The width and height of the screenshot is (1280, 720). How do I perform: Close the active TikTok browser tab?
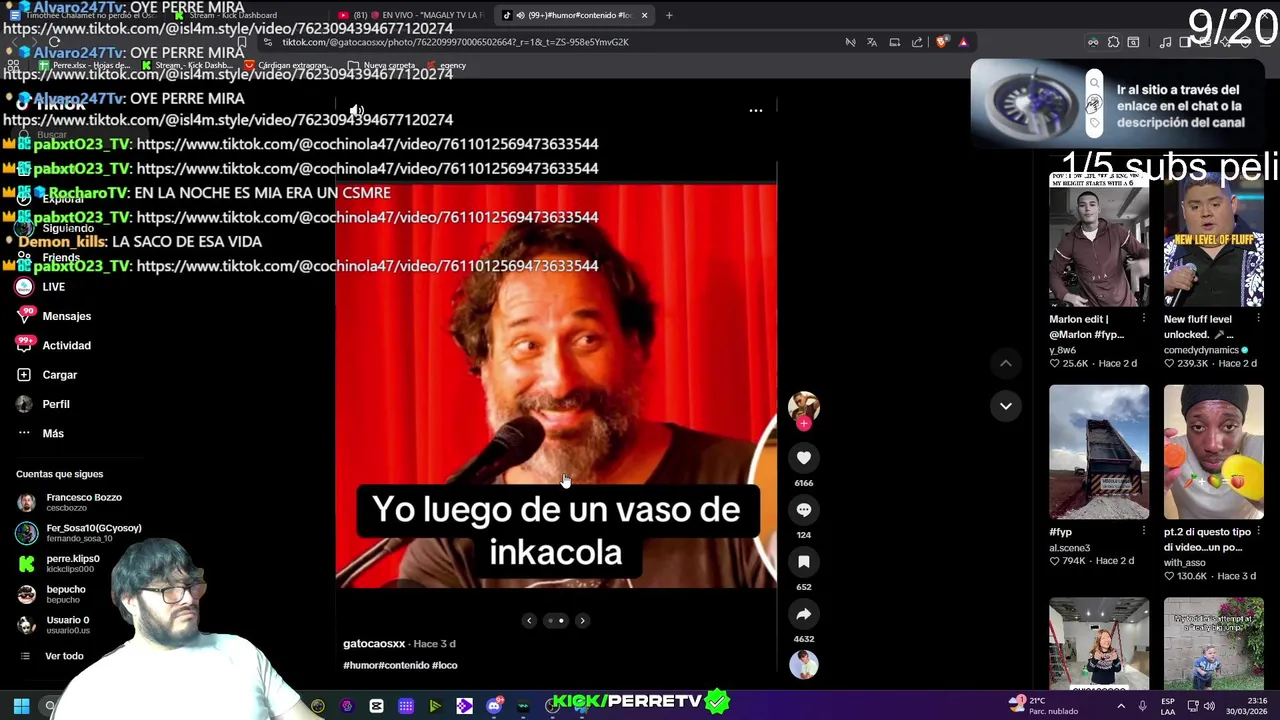[644, 15]
